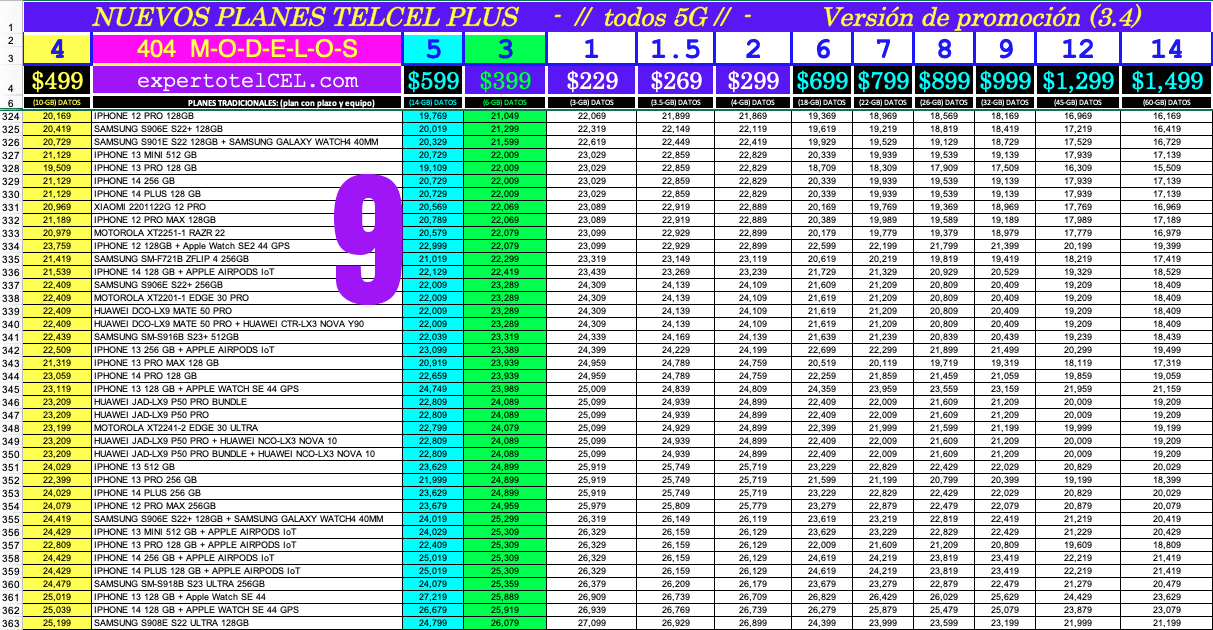Select the $299 plan price cell
Screen dimensions: 1213x630
[754, 81]
